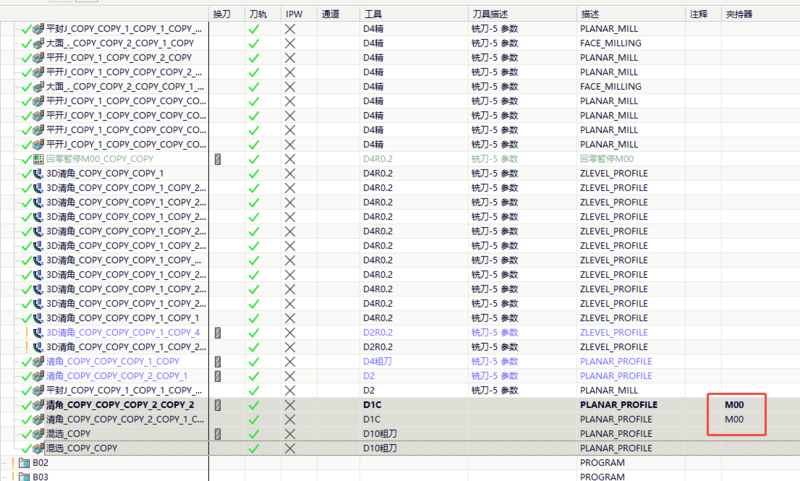Screen dimensions: 800x481
Task: Click the IPW cross in the 混选_COPY row
Action: click(x=290, y=434)
